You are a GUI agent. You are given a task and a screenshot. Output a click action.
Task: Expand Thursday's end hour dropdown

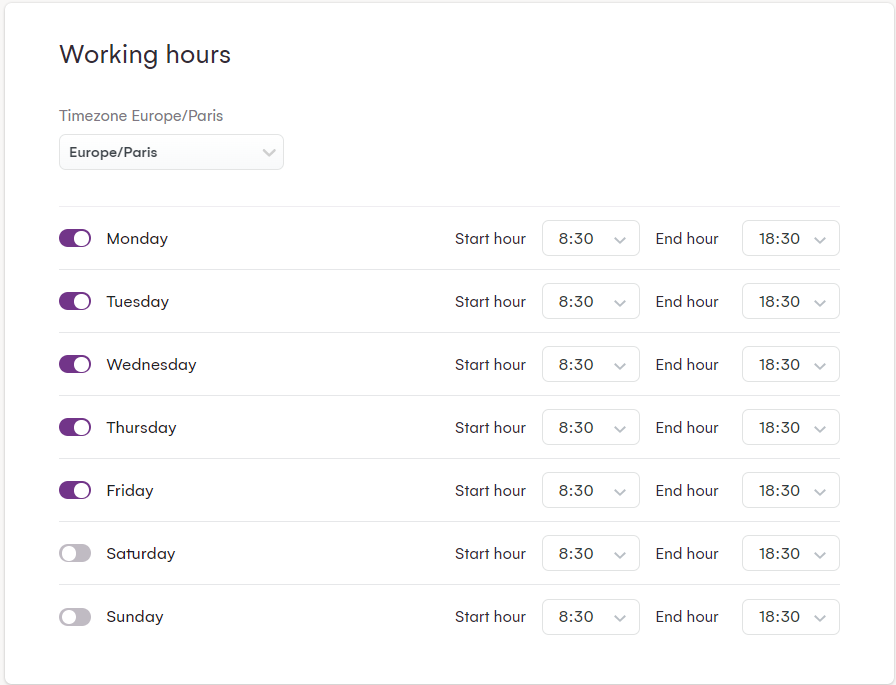click(x=790, y=427)
